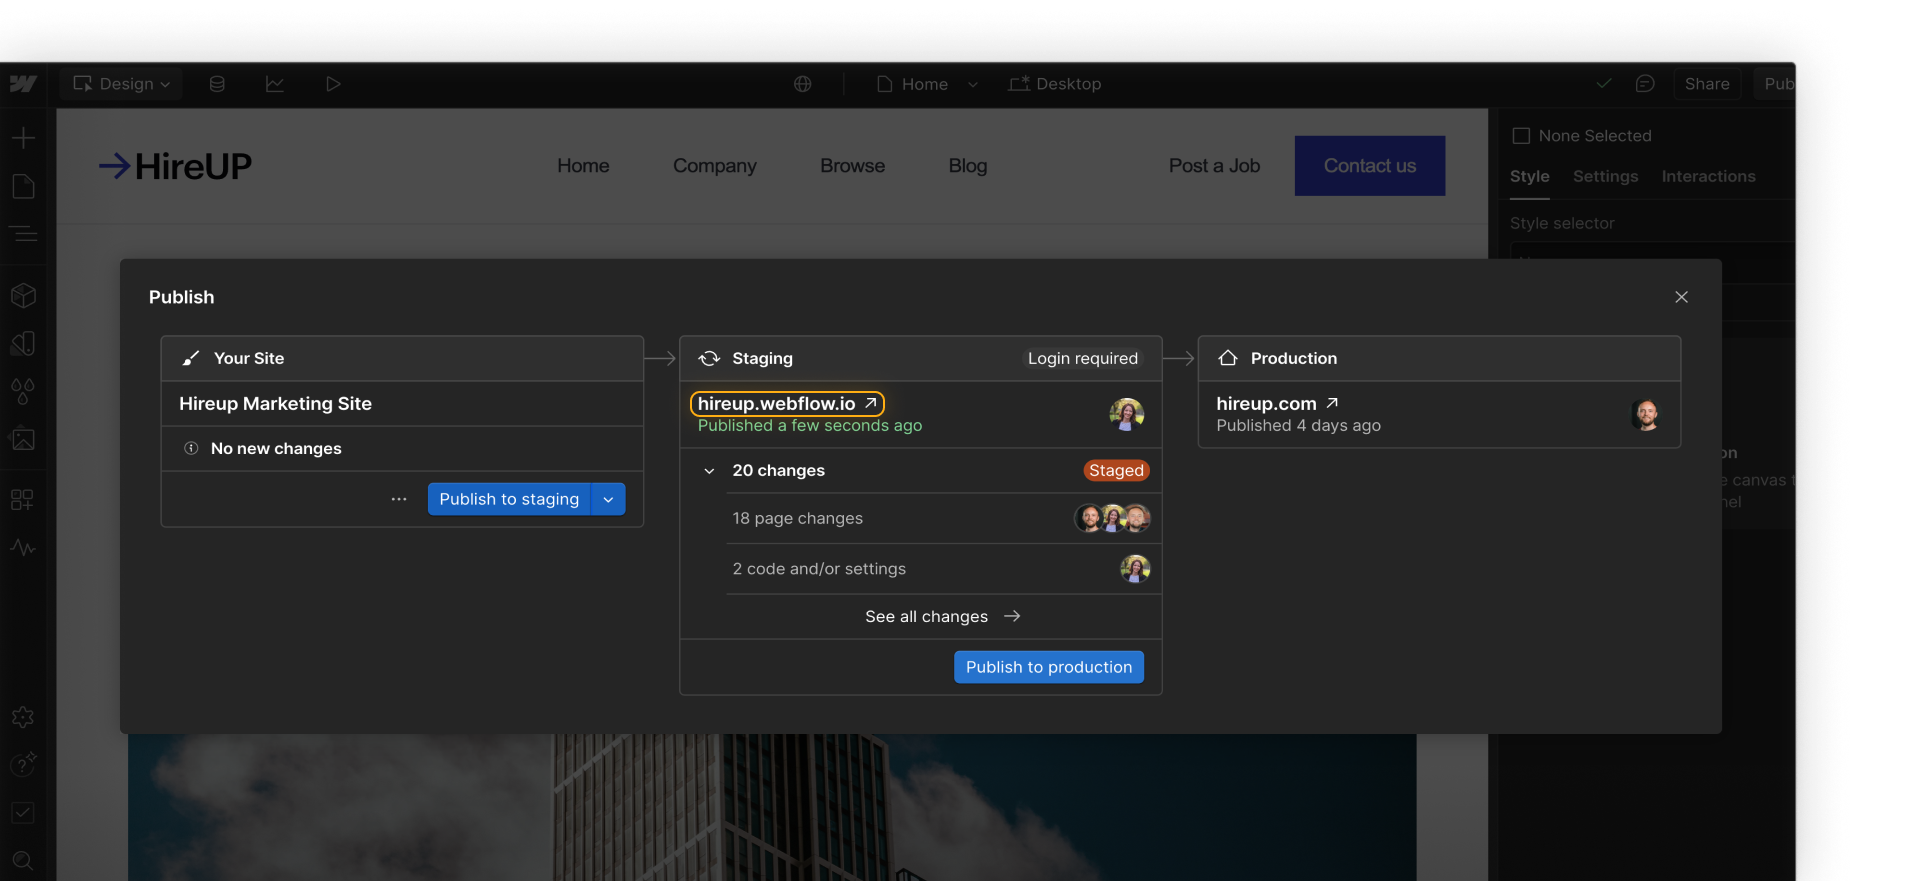Open the audit checklist icon in sidebar
The height and width of the screenshot is (881, 1920).
click(x=23, y=813)
